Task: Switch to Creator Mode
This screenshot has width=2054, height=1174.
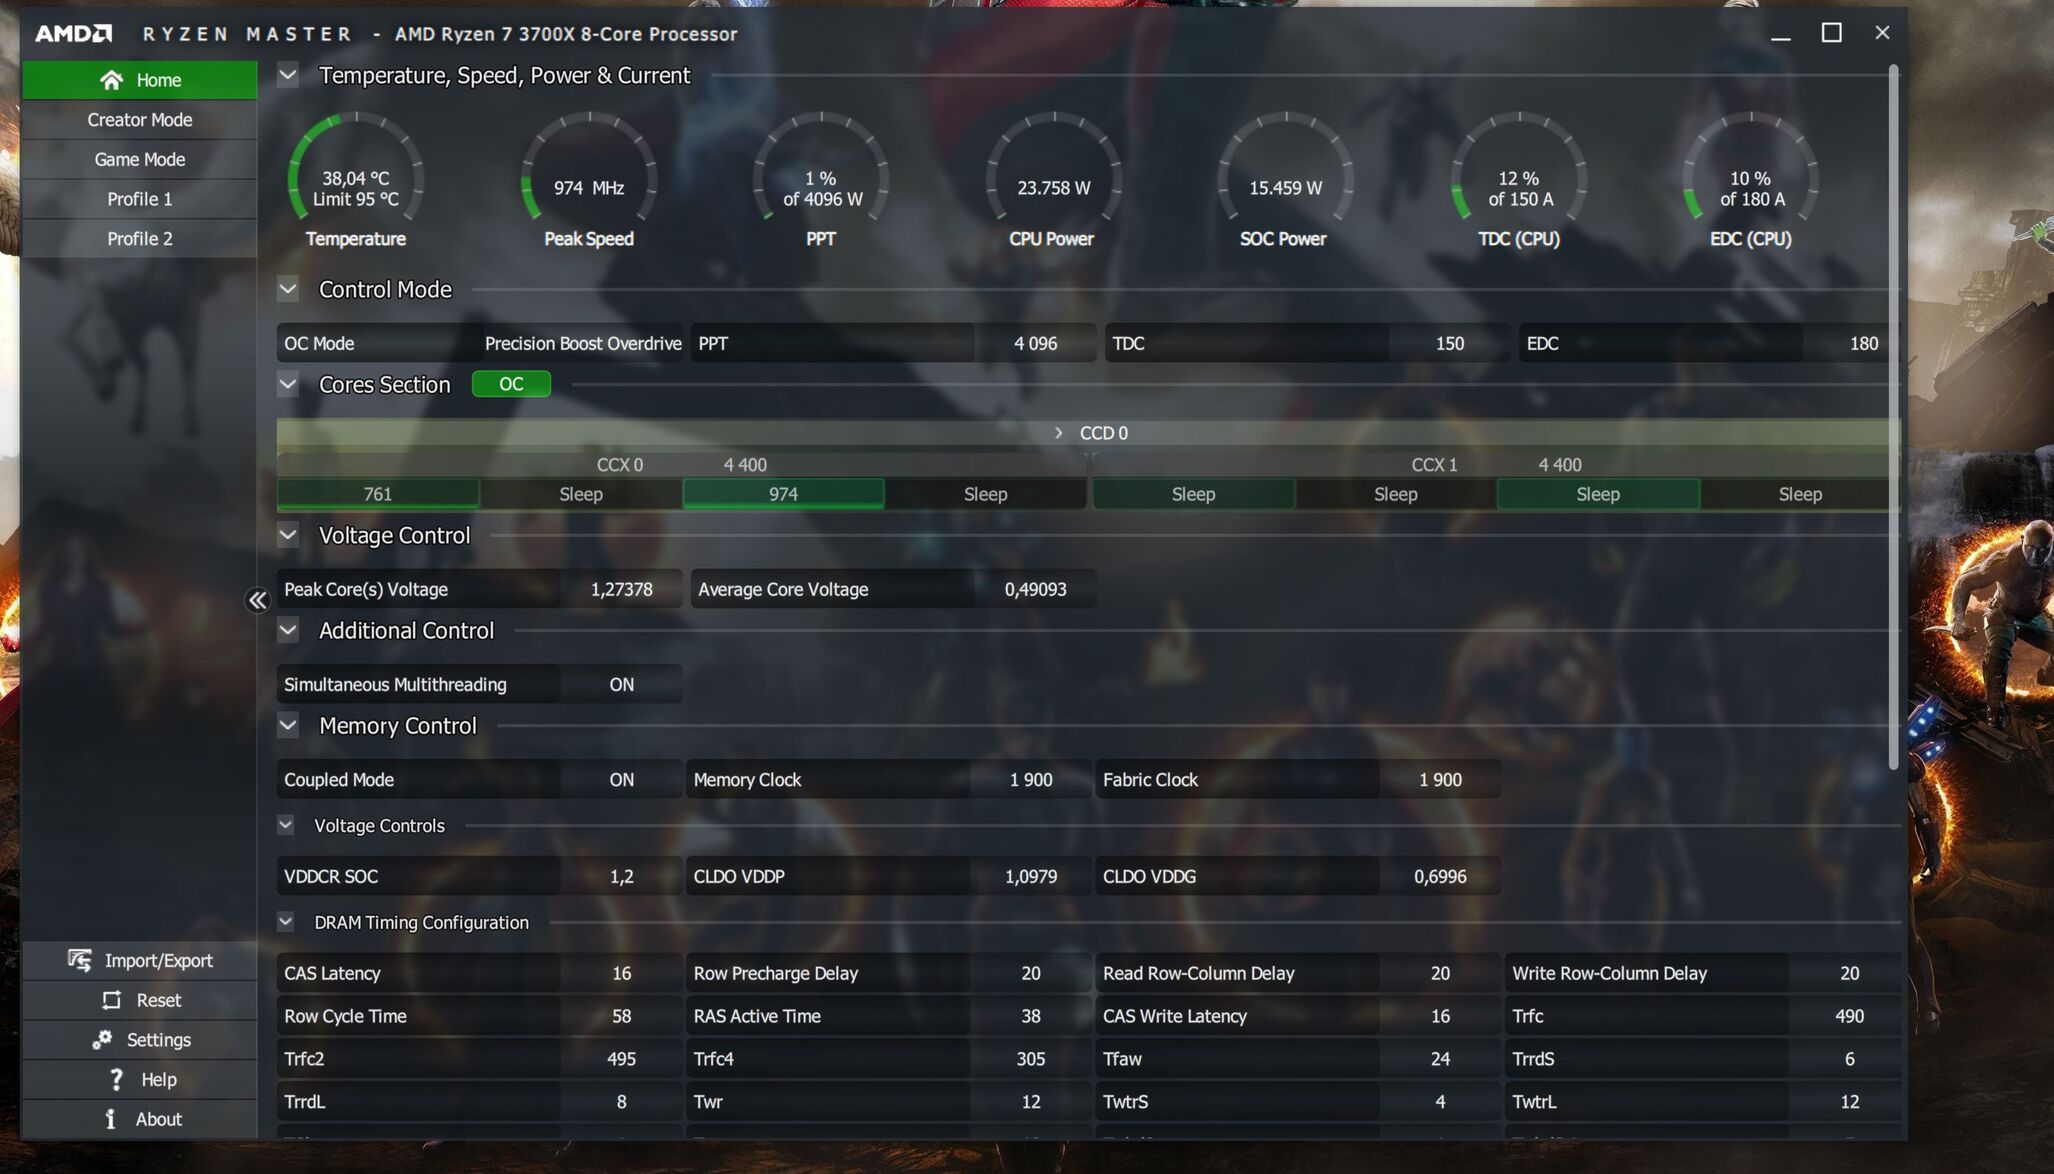Action: click(x=139, y=120)
